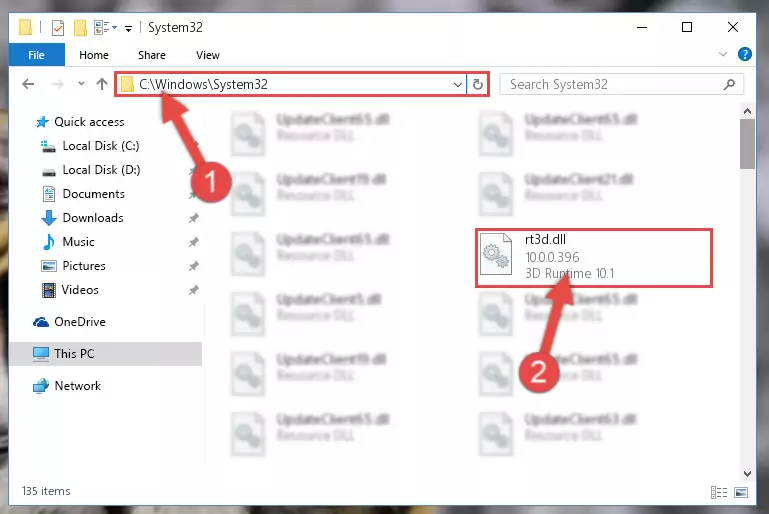Refresh the System32 folder
This screenshot has width=769, height=514.
point(478,84)
